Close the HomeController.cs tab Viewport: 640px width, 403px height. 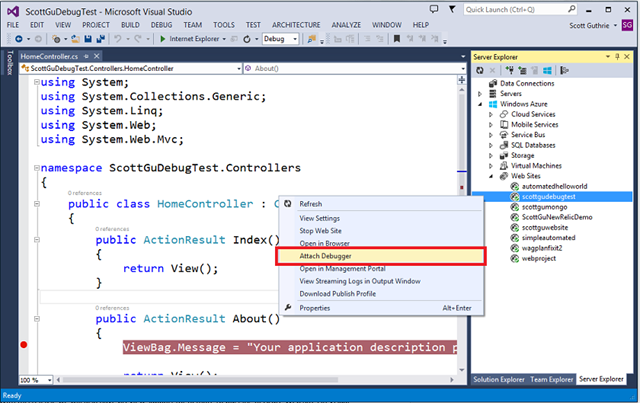point(96,56)
